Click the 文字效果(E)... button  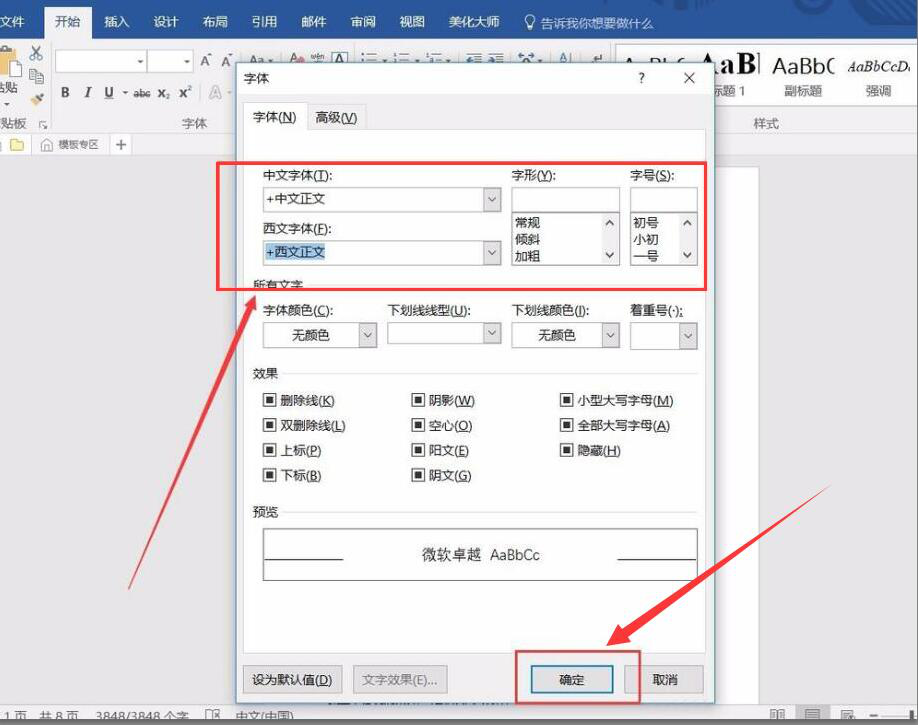point(400,679)
